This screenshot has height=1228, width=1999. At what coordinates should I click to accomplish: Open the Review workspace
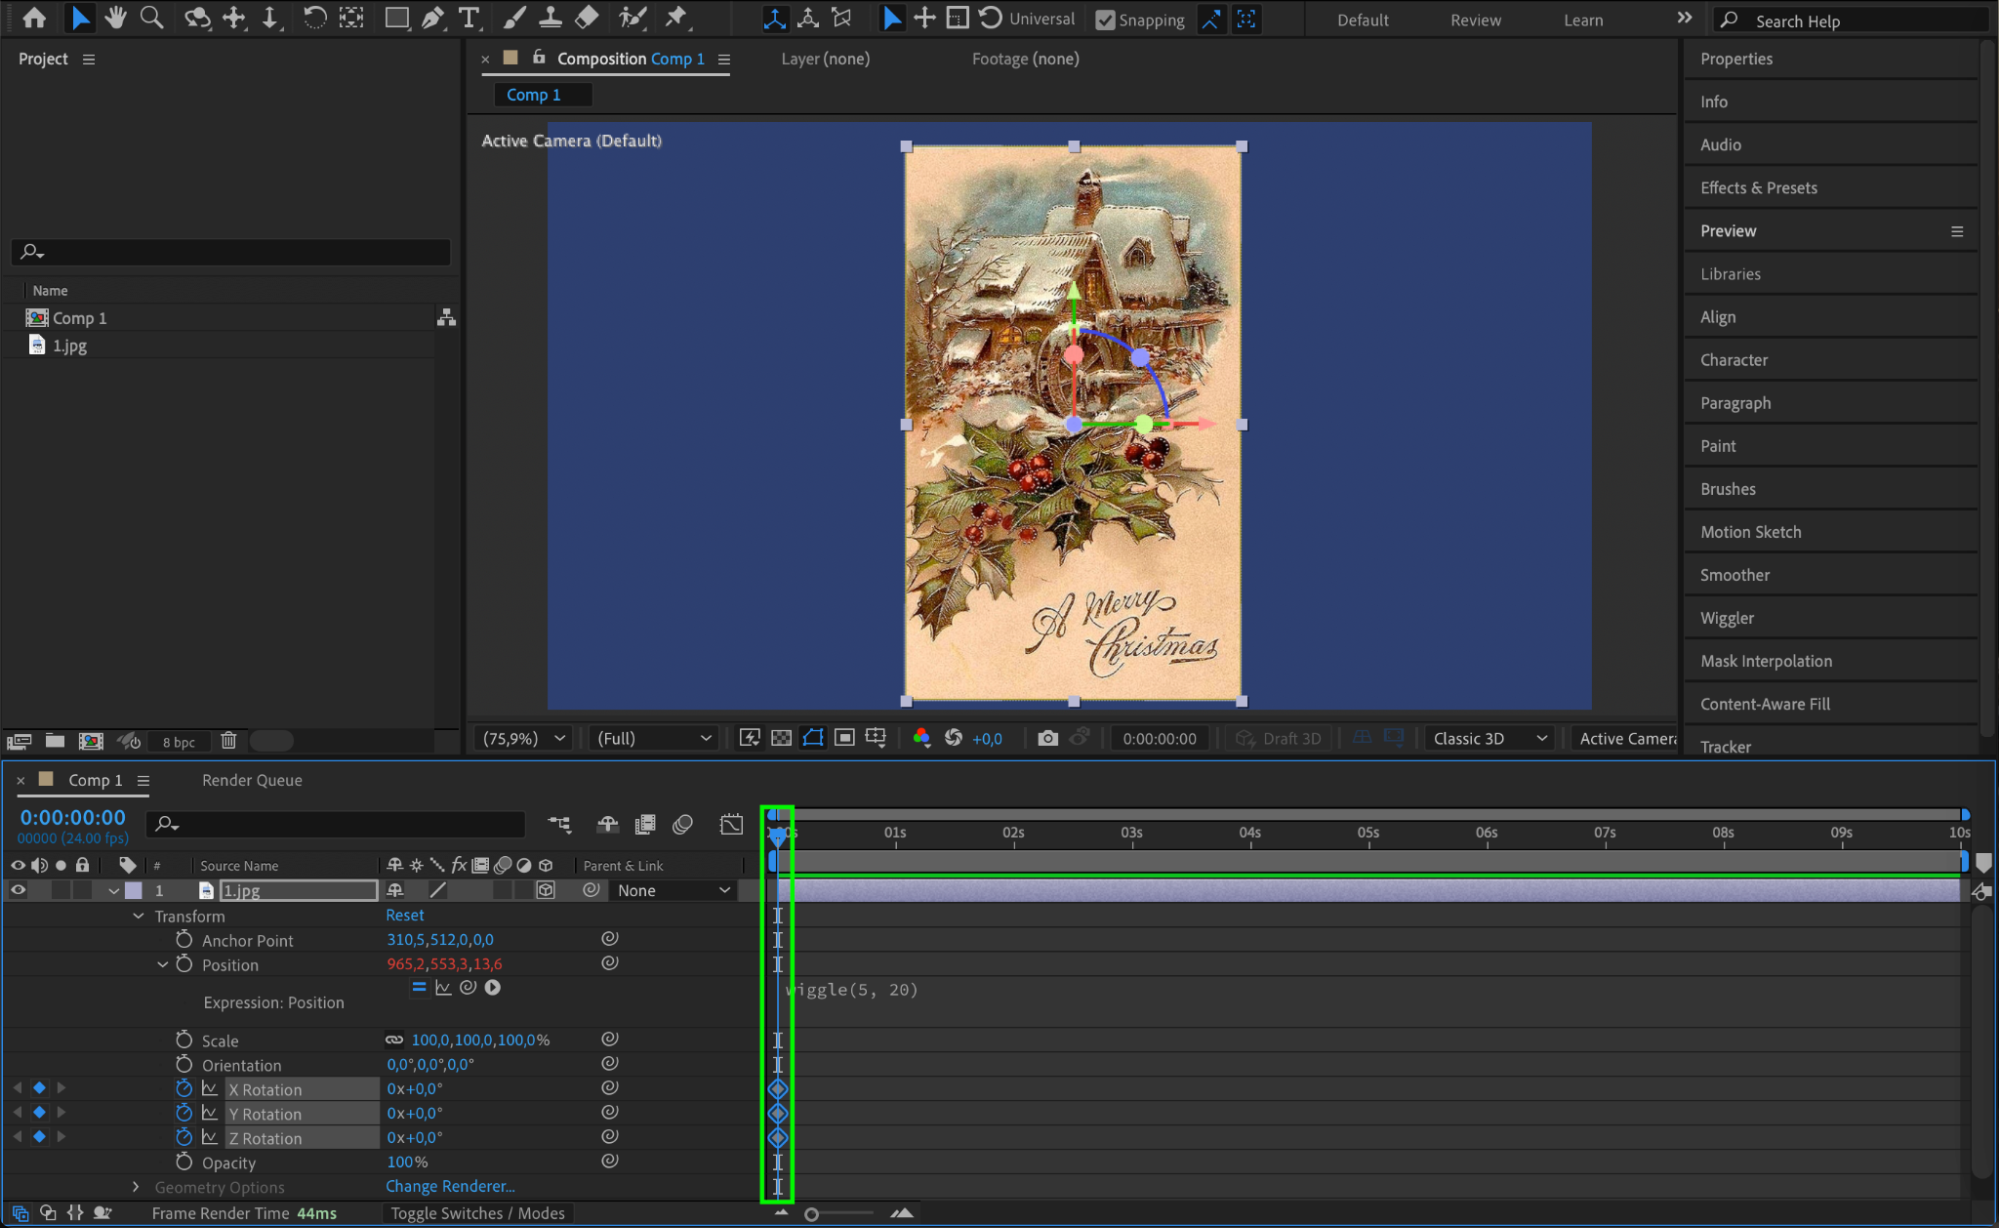tap(1475, 20)
